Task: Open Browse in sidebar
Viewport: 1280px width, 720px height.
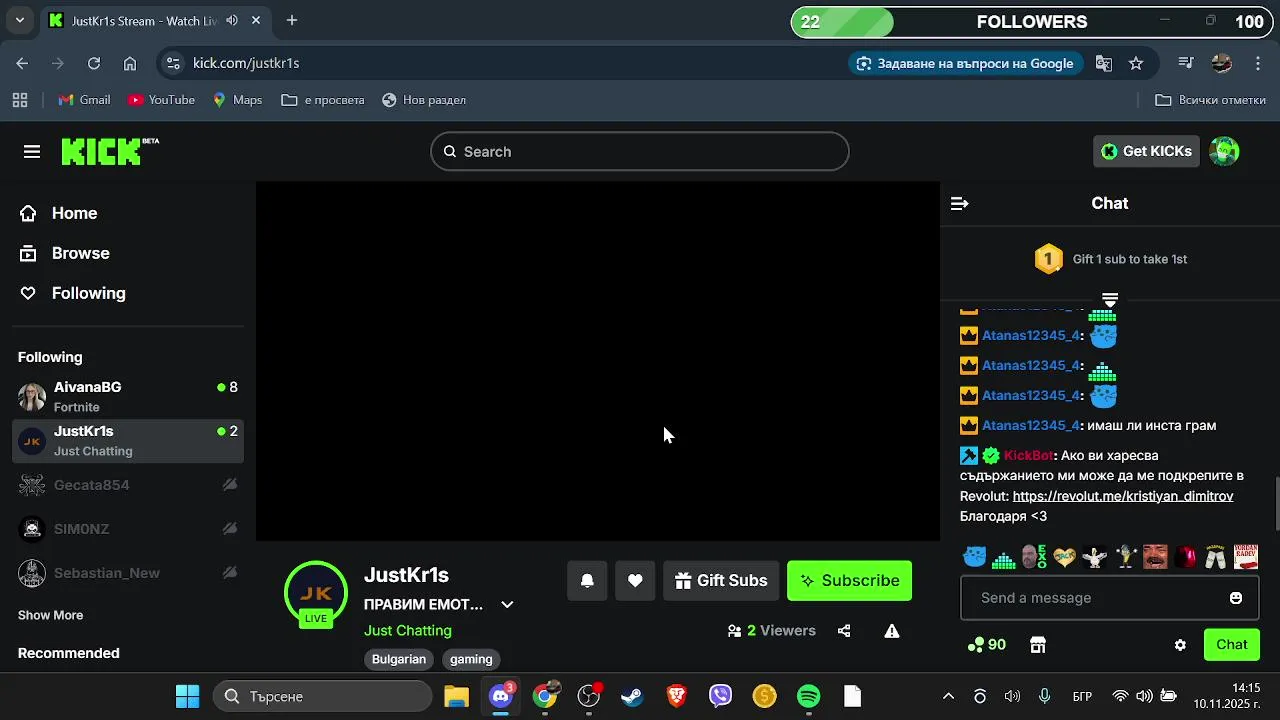Action: [x=66, y=253]
